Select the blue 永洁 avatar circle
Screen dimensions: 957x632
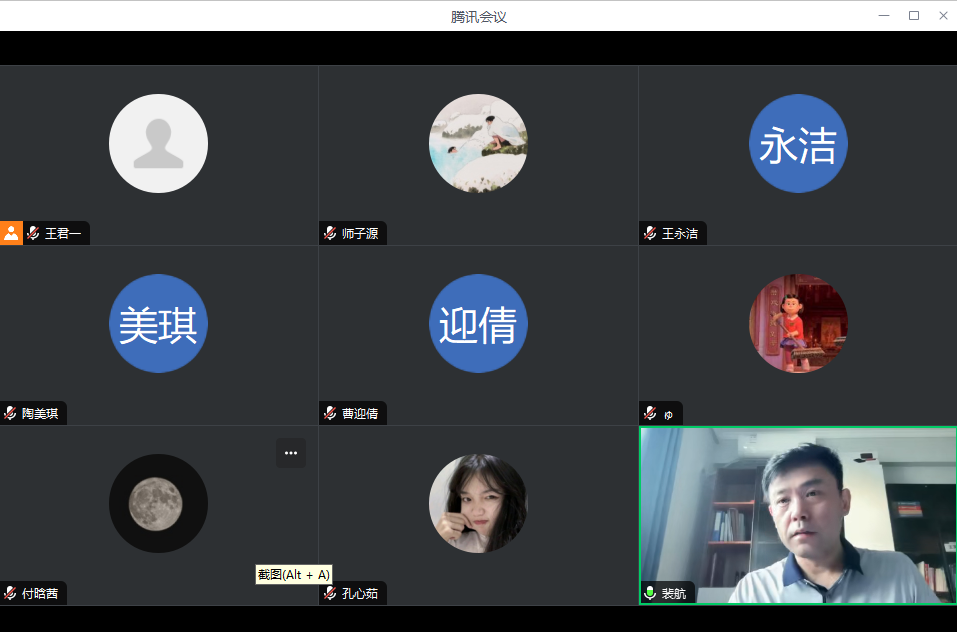coord(798,144)
